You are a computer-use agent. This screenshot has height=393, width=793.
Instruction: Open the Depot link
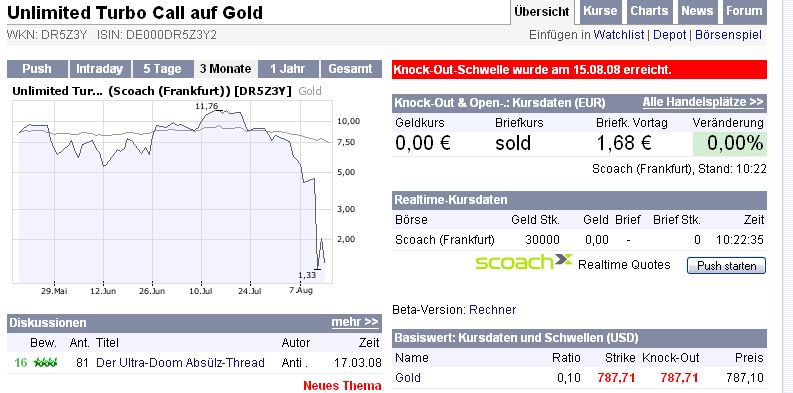click(x=670, y=35)
